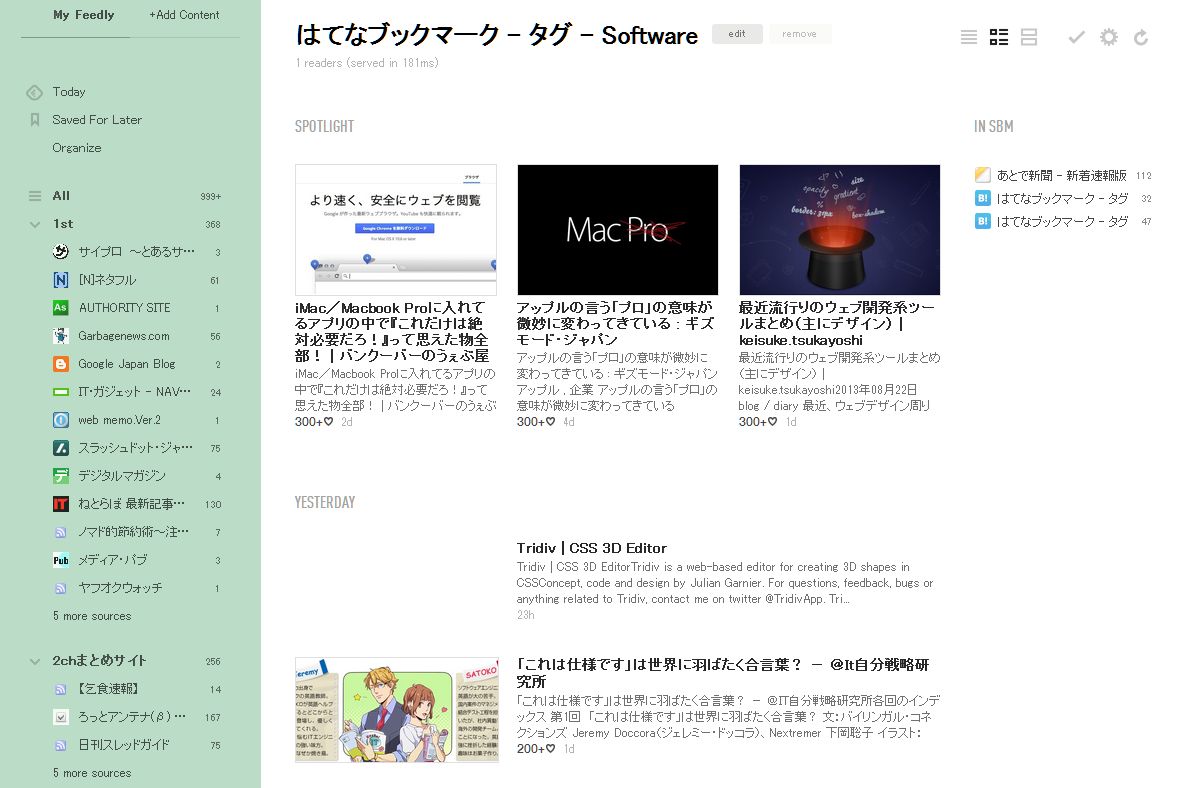The image size is (1181, 788).
Task: Open feed settings gear icon
Action: [x=1109, y=37]
